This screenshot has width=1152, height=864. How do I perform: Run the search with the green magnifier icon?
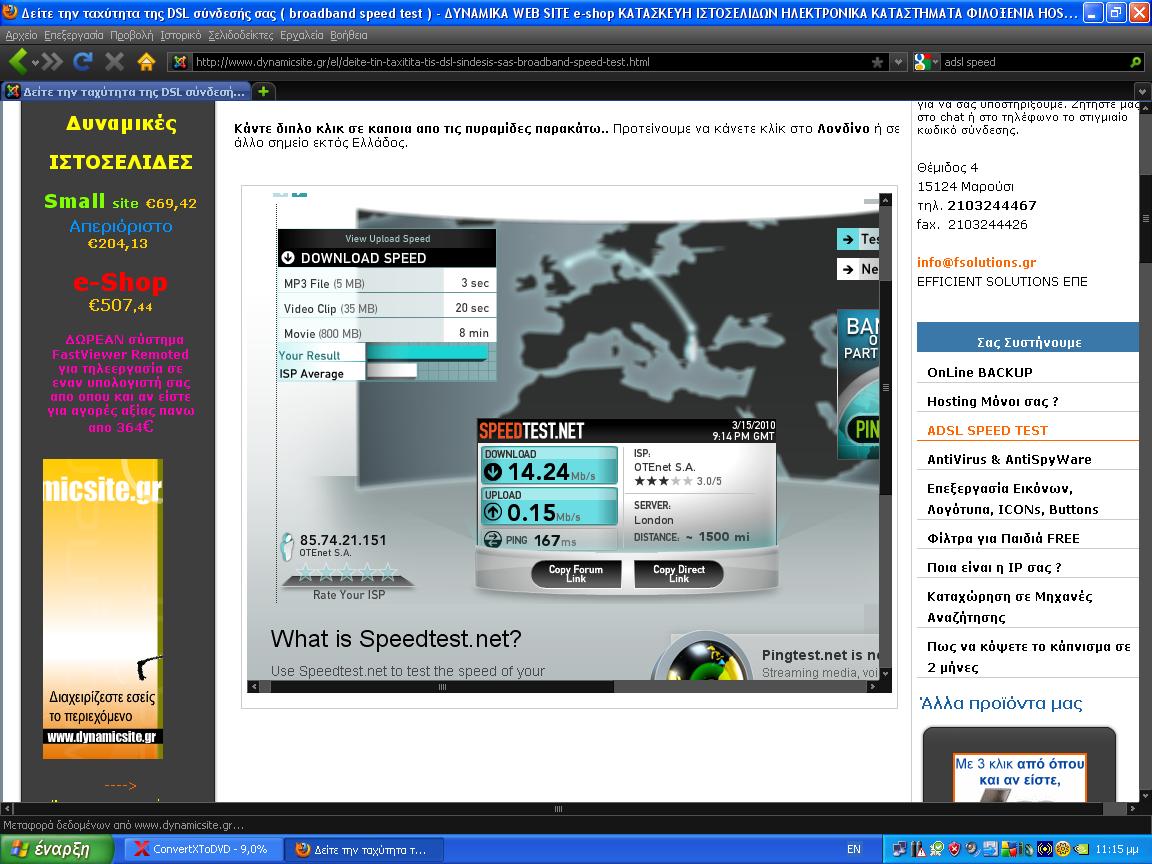[1136, 62]
